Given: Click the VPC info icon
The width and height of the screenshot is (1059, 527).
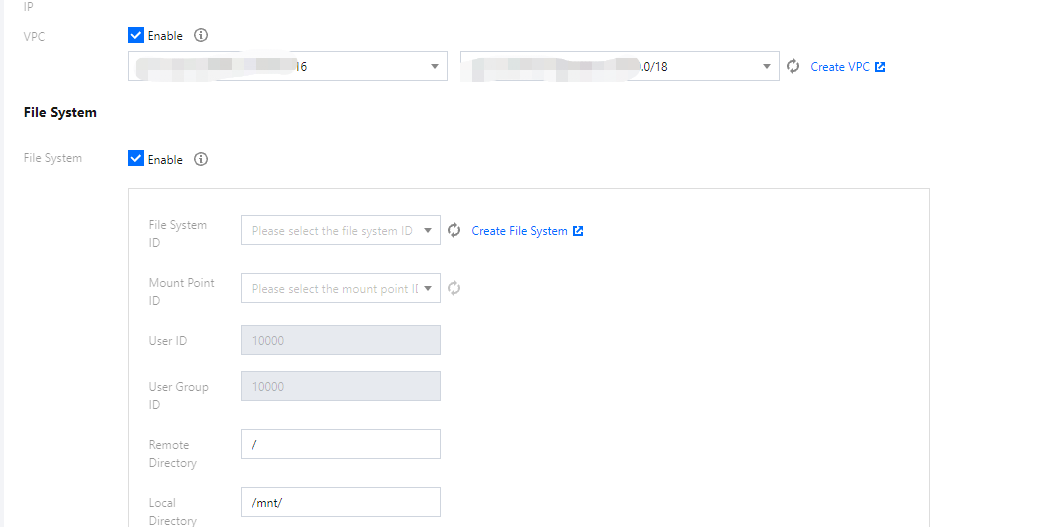Looking at the screenshot, I should tap(201, 36).
